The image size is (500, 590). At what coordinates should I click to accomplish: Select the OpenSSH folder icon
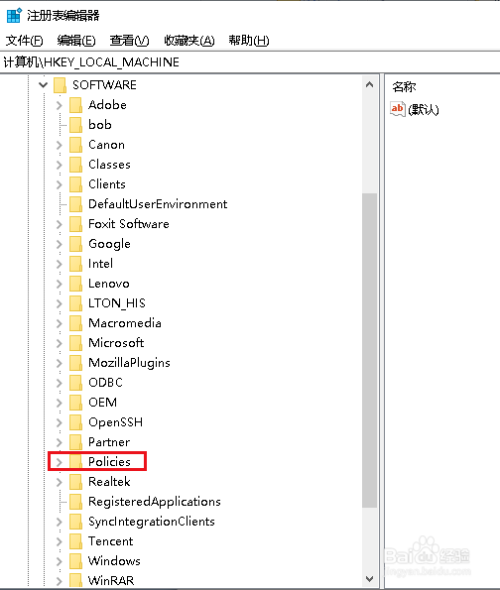click(x=76, y=423)
